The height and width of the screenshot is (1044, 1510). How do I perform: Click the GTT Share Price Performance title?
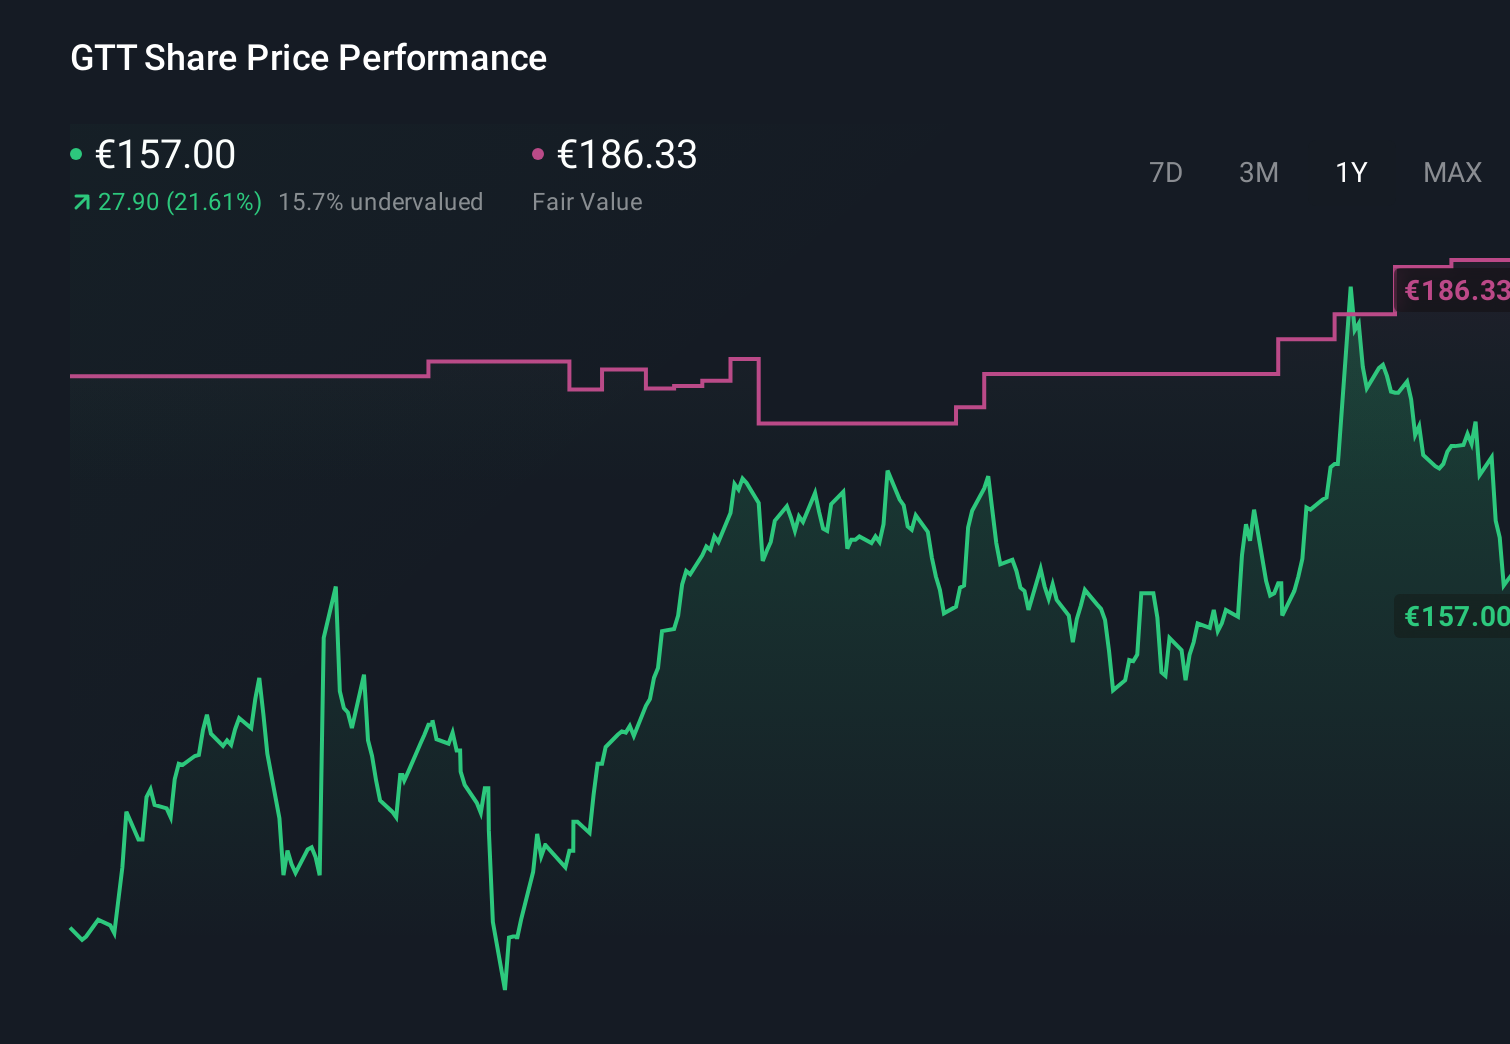click(307, 58)
